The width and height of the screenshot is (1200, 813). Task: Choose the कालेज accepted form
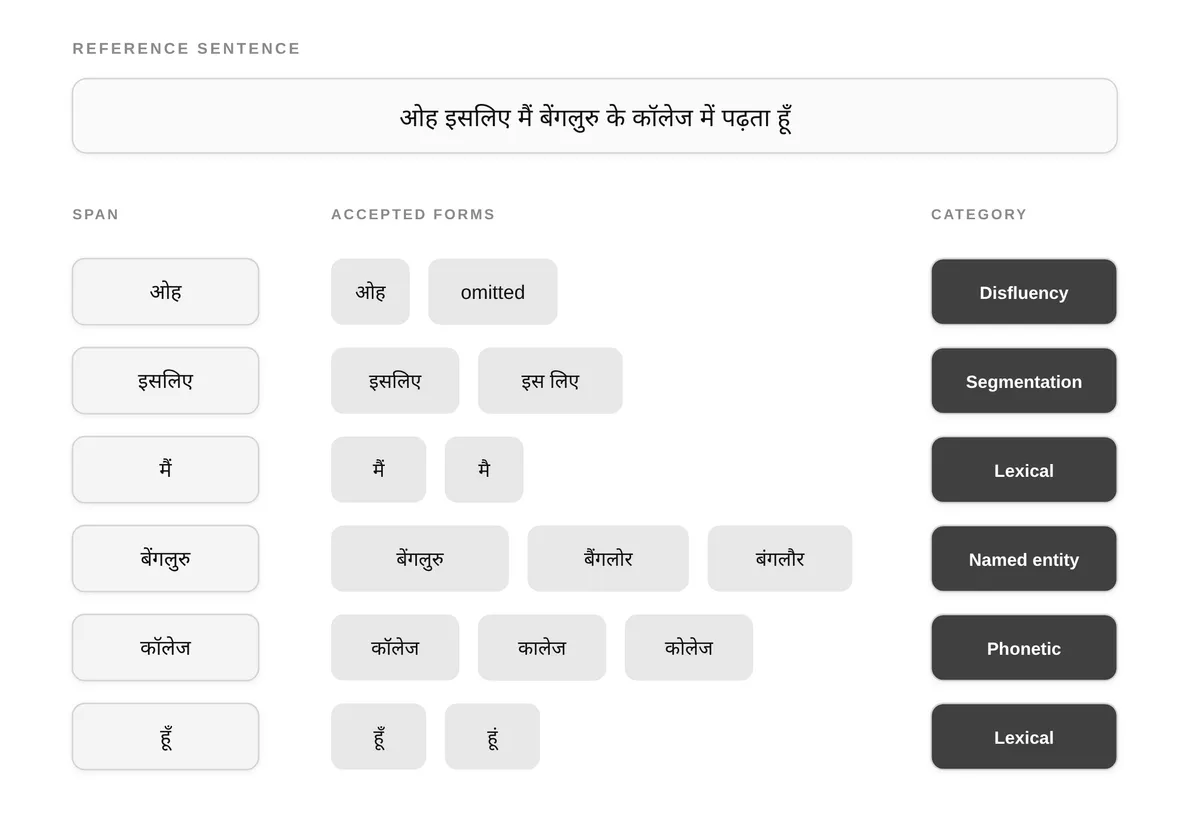click(542, 648)
